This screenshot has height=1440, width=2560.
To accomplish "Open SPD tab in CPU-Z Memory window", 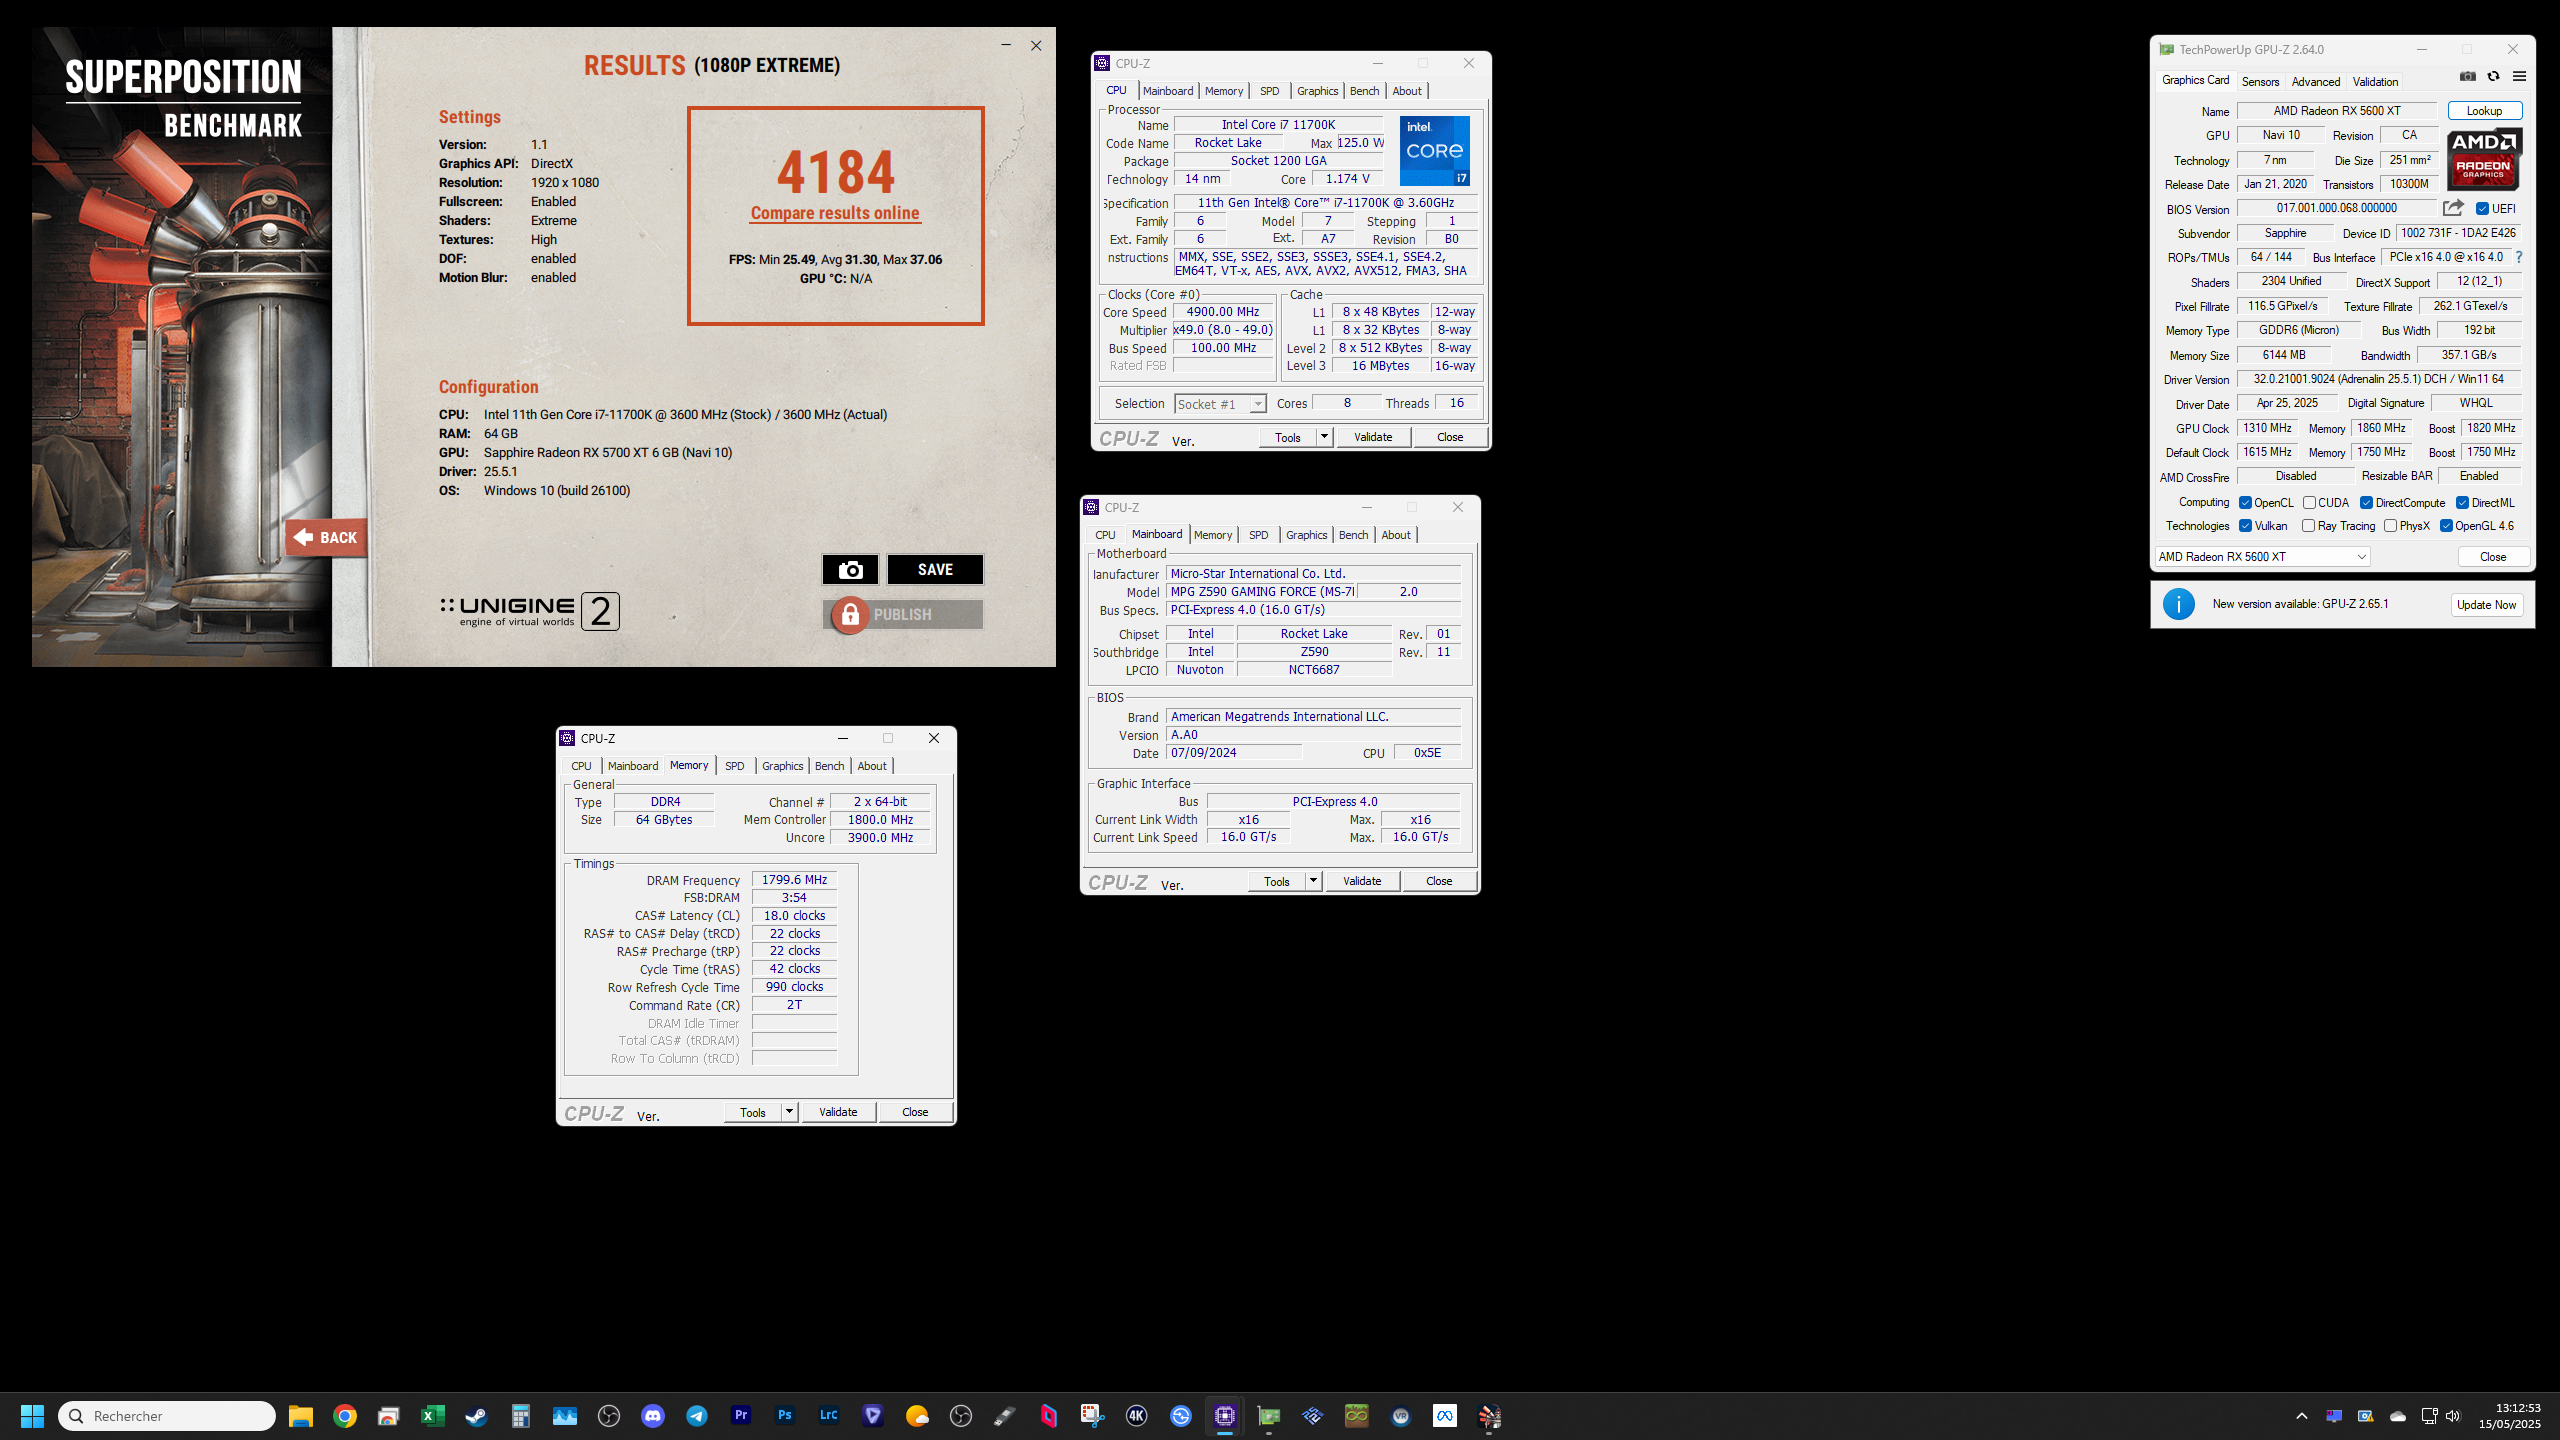I will pyautogui.click(x=735, y=766).
